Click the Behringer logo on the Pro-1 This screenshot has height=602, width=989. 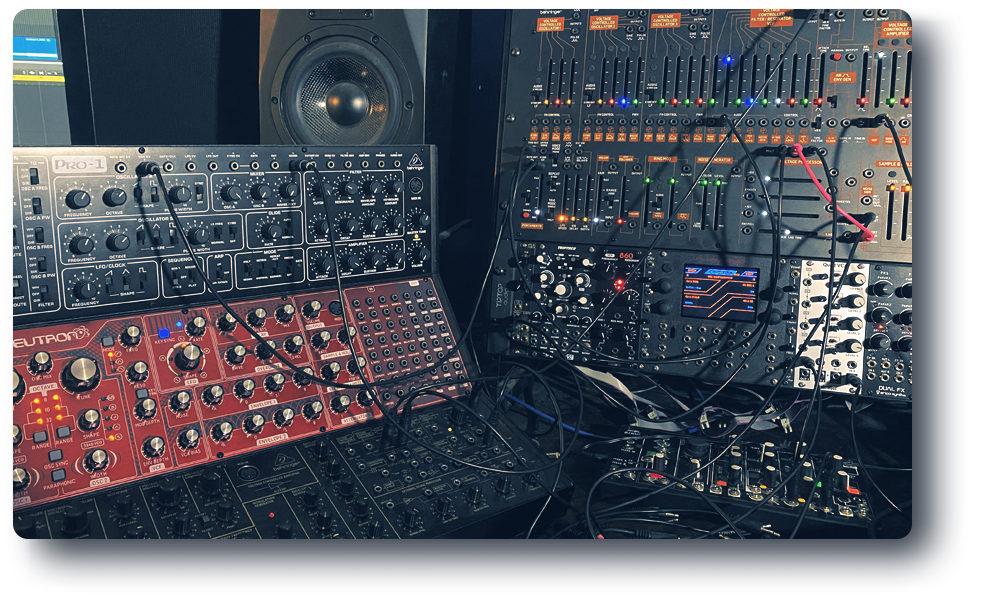pos(416,160)
